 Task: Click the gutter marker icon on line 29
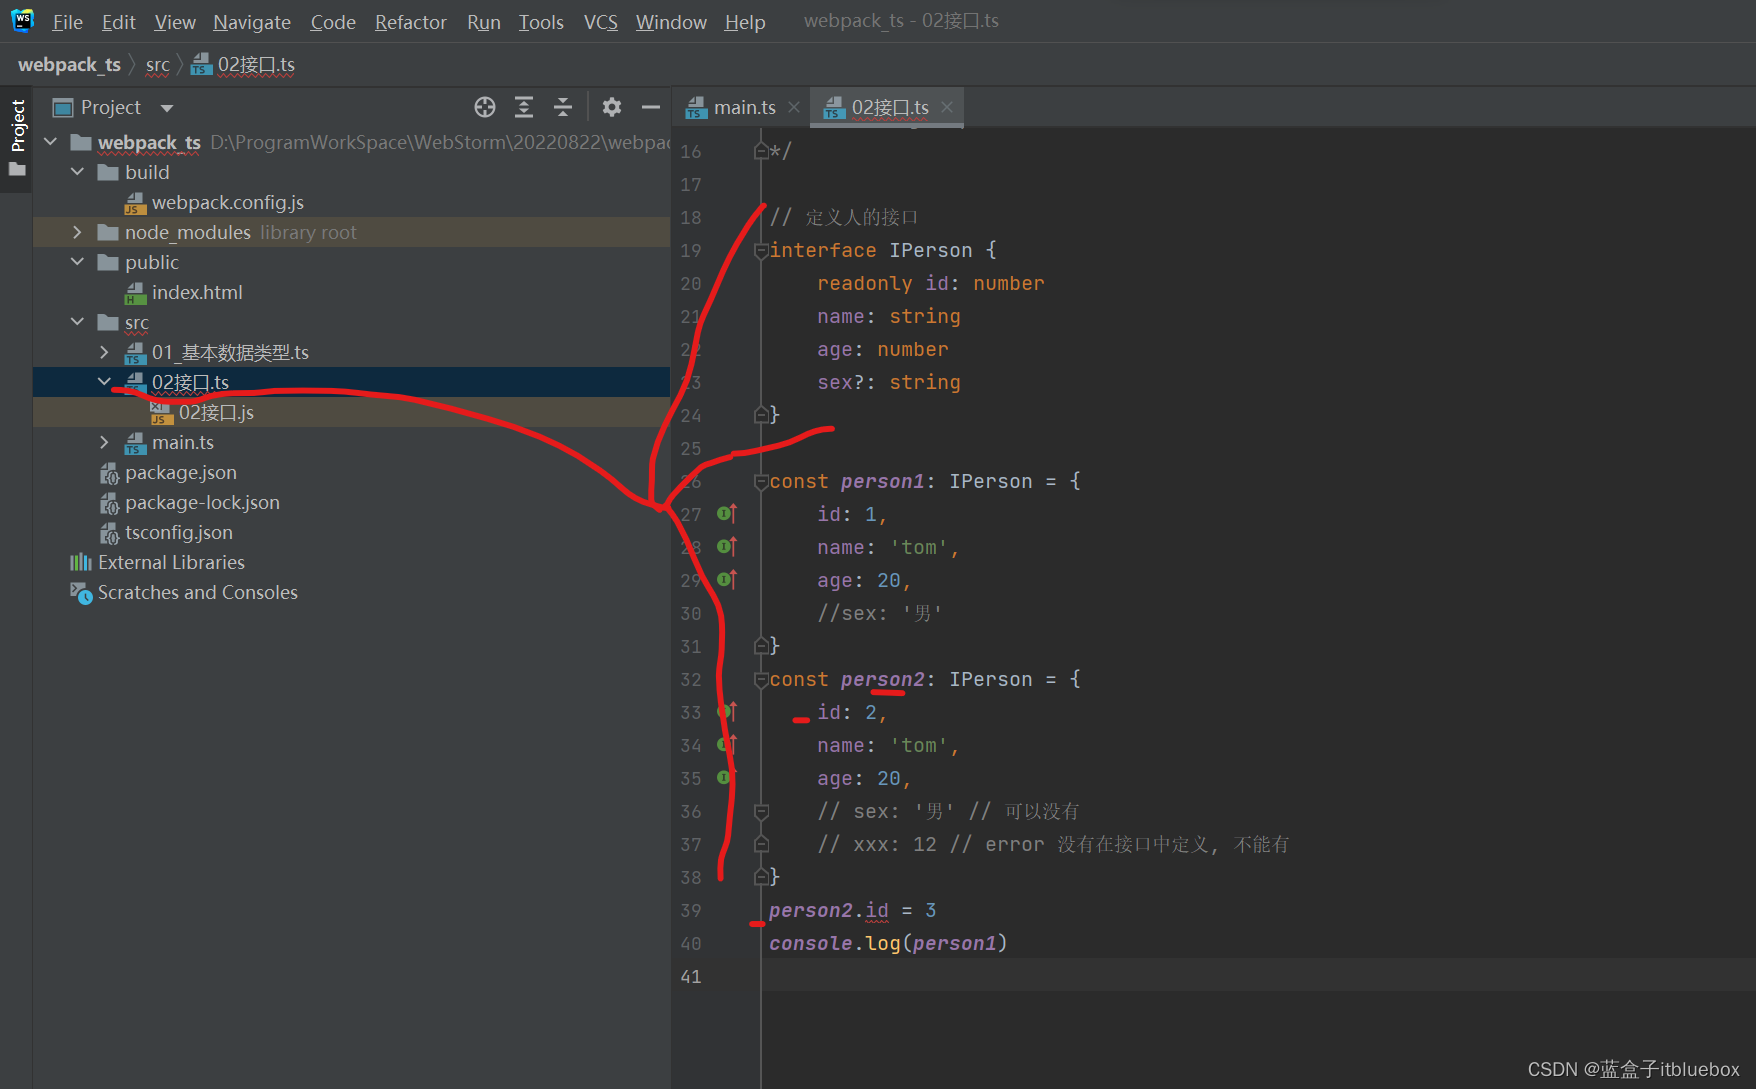pyautogui.click(x=727, y=579)
